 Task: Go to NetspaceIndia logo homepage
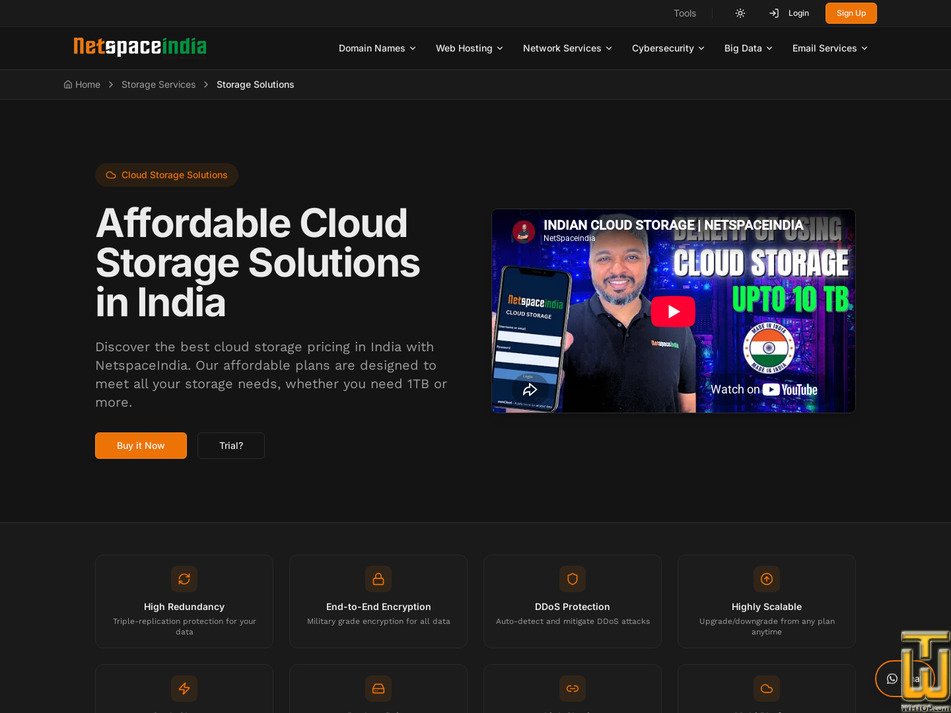point(140,47)
